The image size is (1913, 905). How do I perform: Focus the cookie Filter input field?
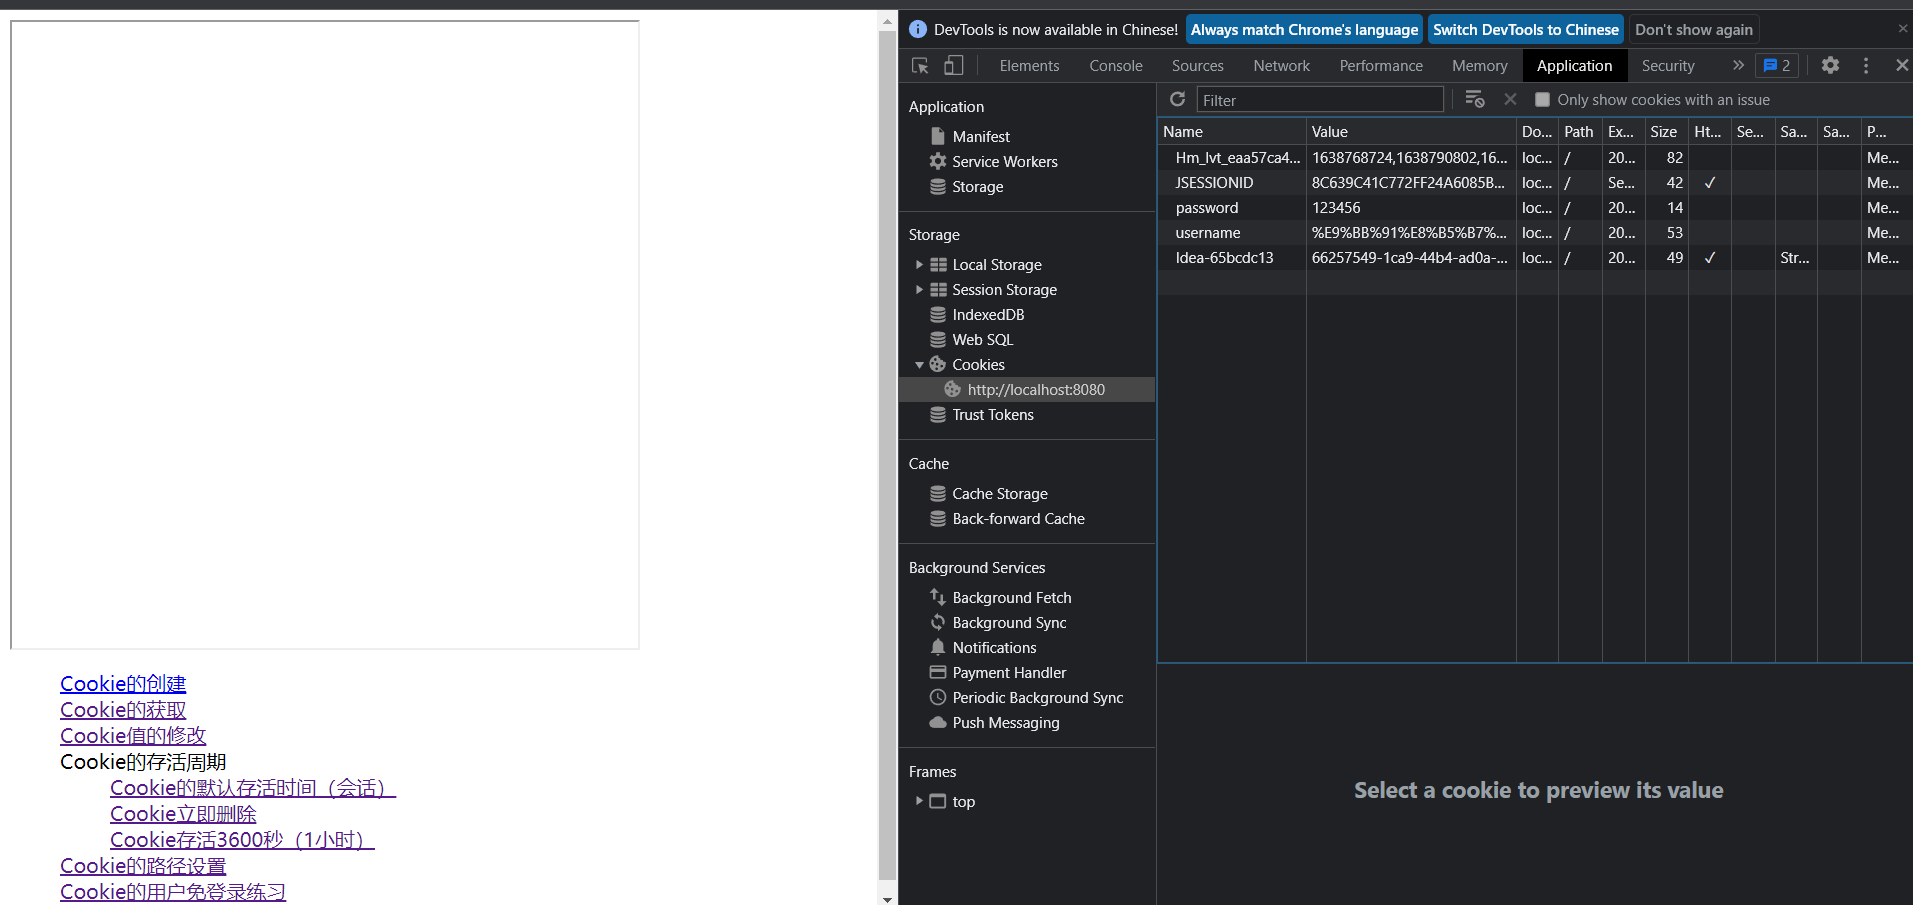1320,100
